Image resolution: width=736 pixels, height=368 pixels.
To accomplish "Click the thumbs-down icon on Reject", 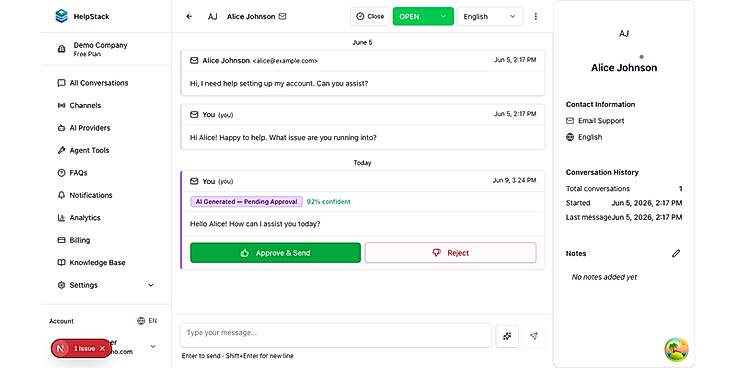I will click(x=437, y=253).
